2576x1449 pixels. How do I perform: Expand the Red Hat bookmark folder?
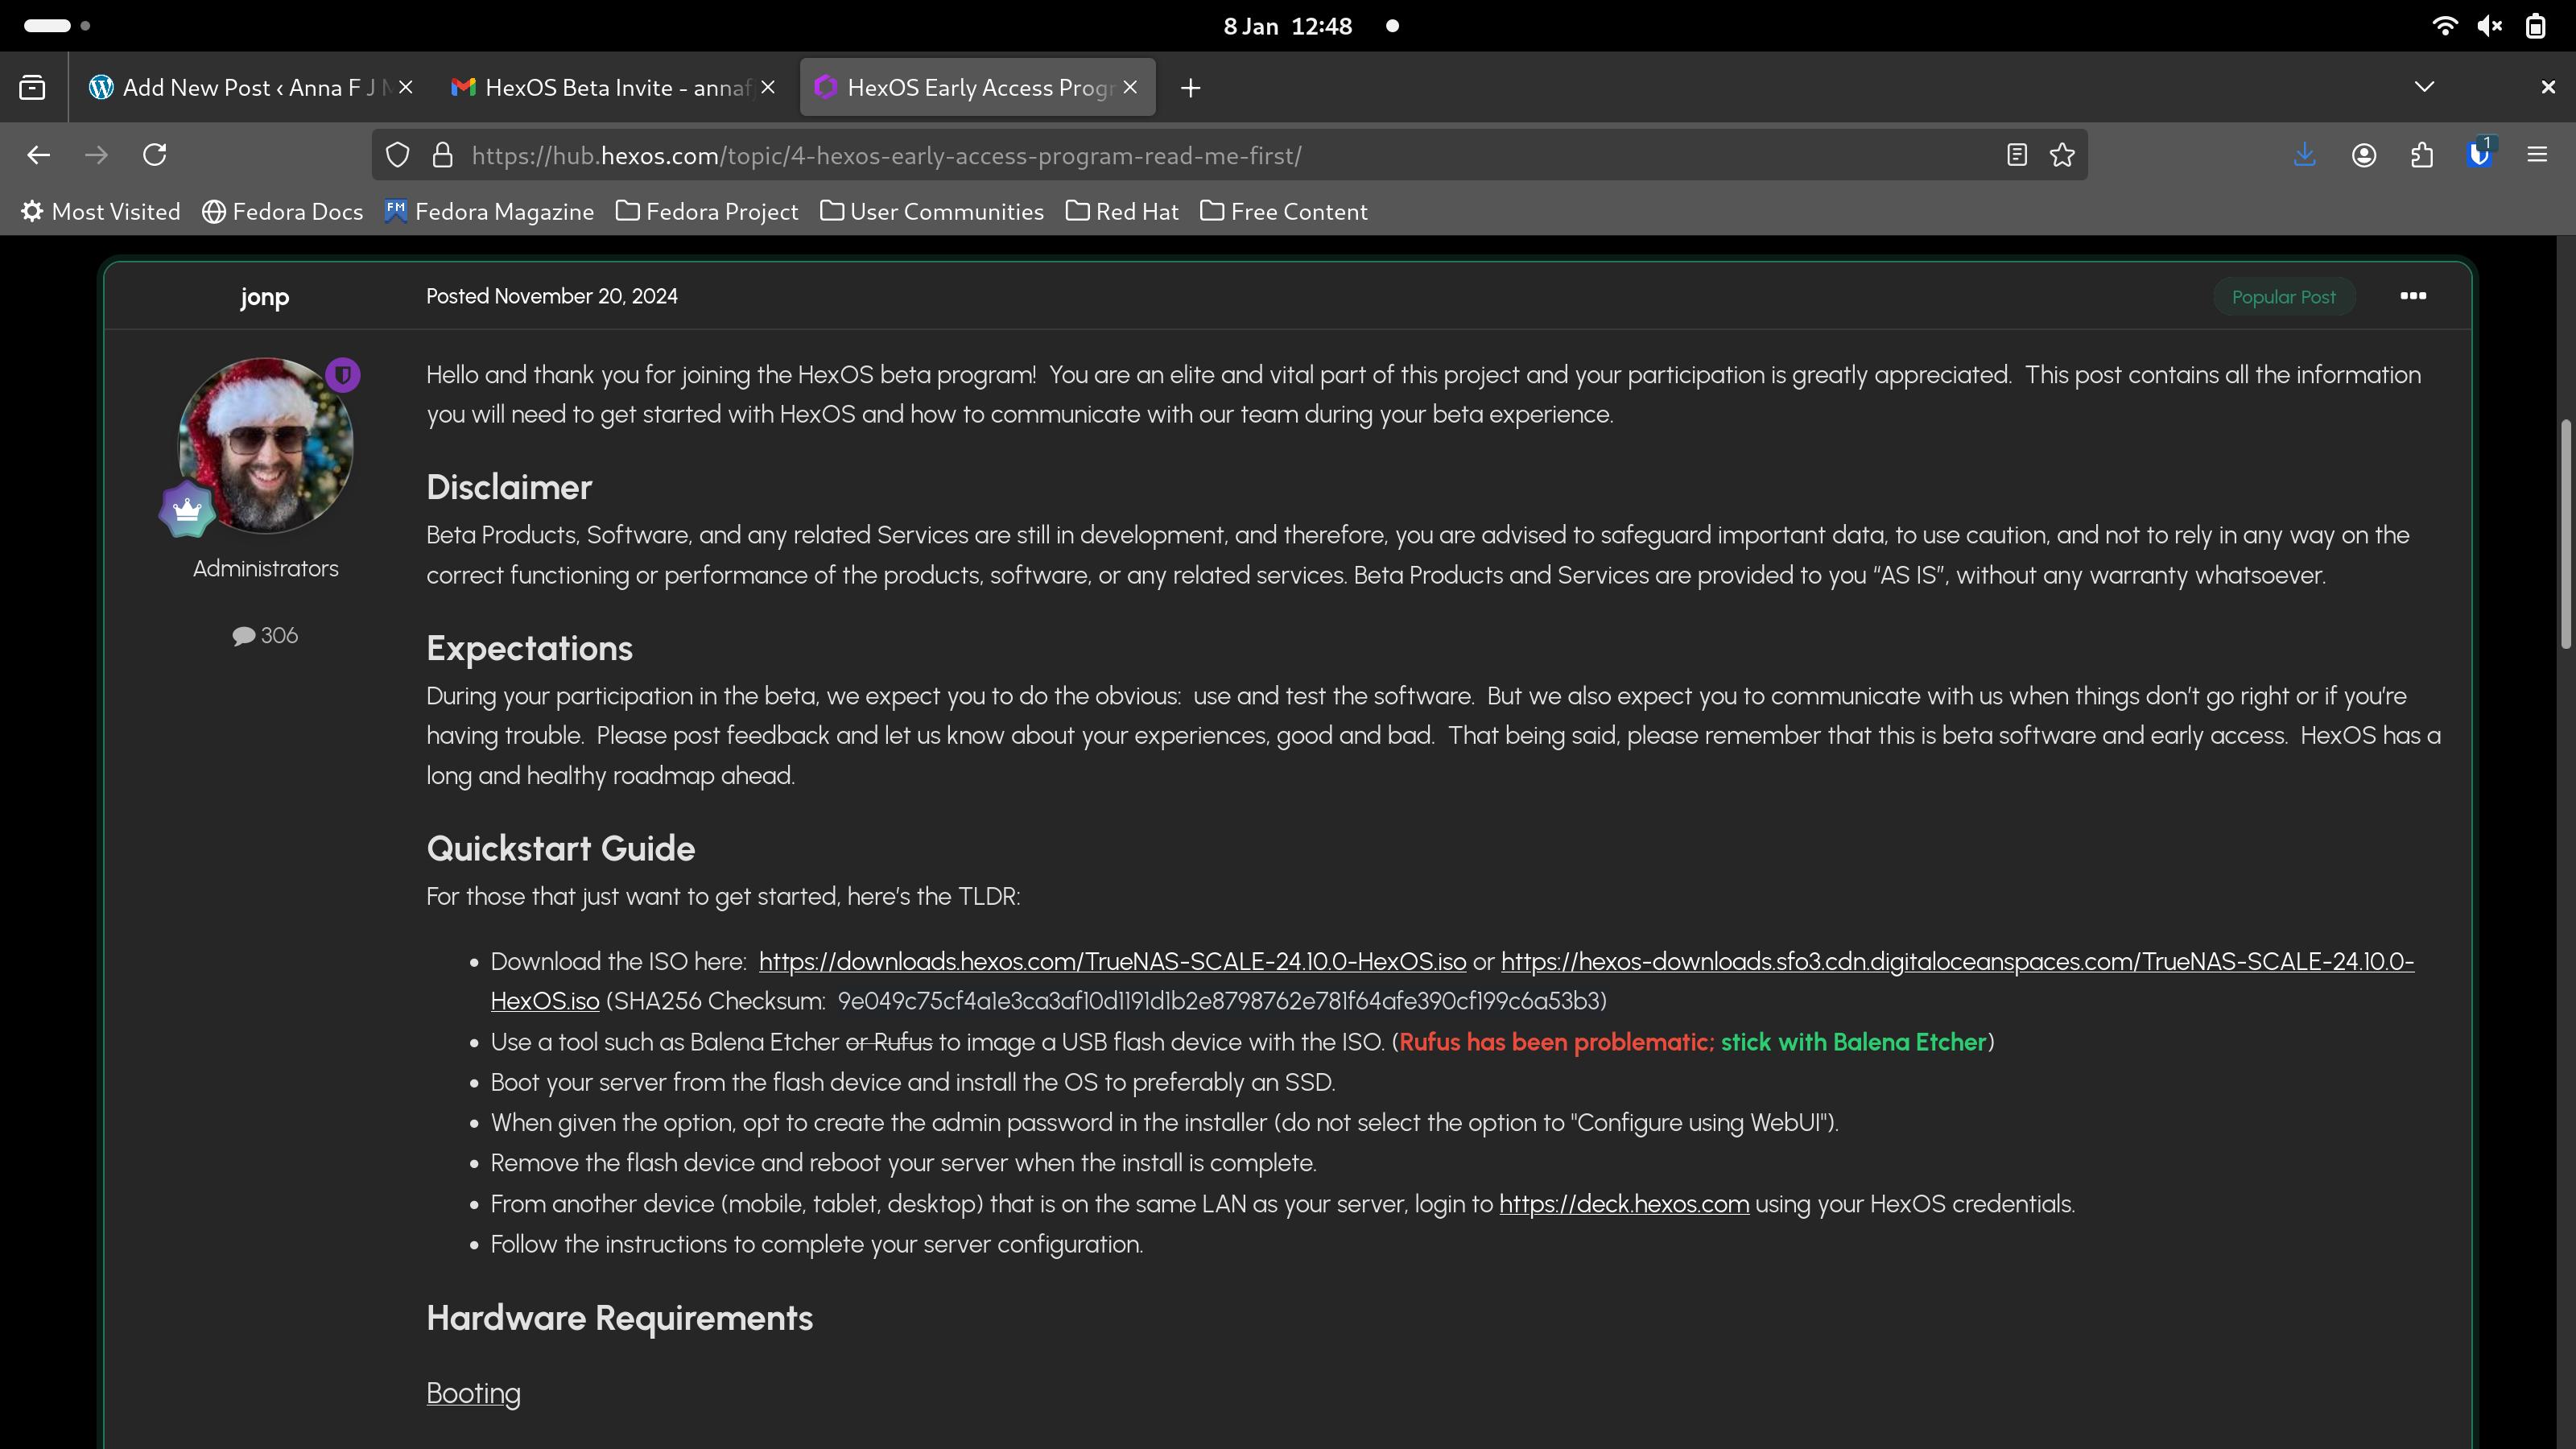tap(1122, 212)
